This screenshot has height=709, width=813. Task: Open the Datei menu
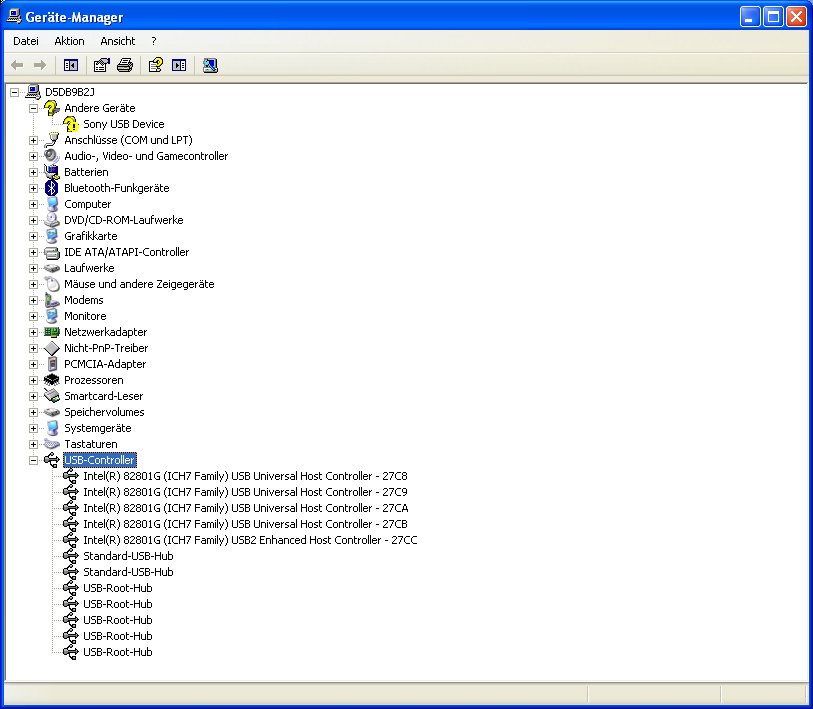25,41
